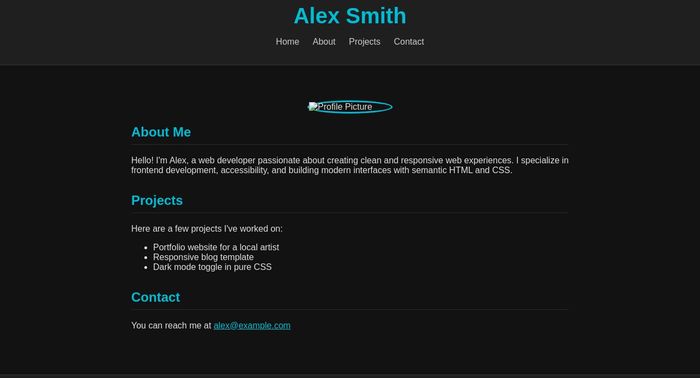
Task: Click the broken Profile Picture image
Action: pos(350,107)
